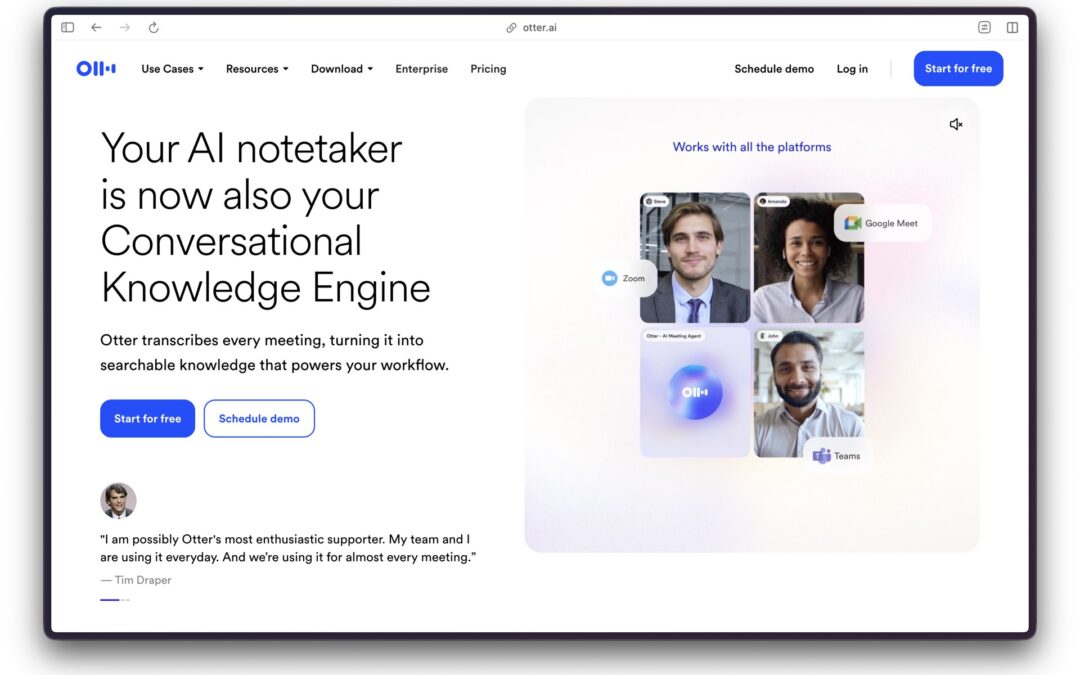Click the top-right Start for free button

pos(958,69)
